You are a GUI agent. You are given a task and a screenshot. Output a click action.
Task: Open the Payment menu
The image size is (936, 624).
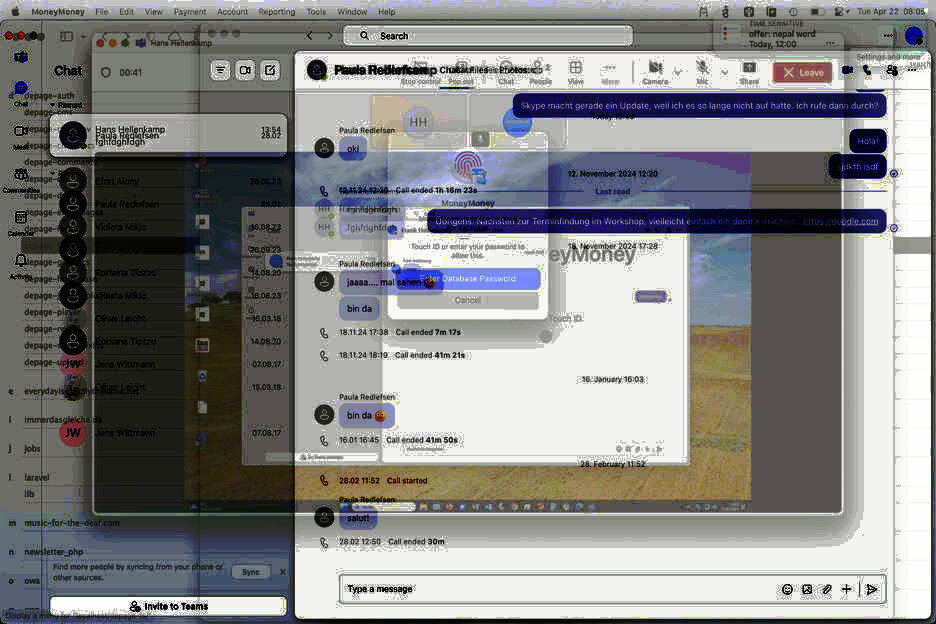pos(190,11)
